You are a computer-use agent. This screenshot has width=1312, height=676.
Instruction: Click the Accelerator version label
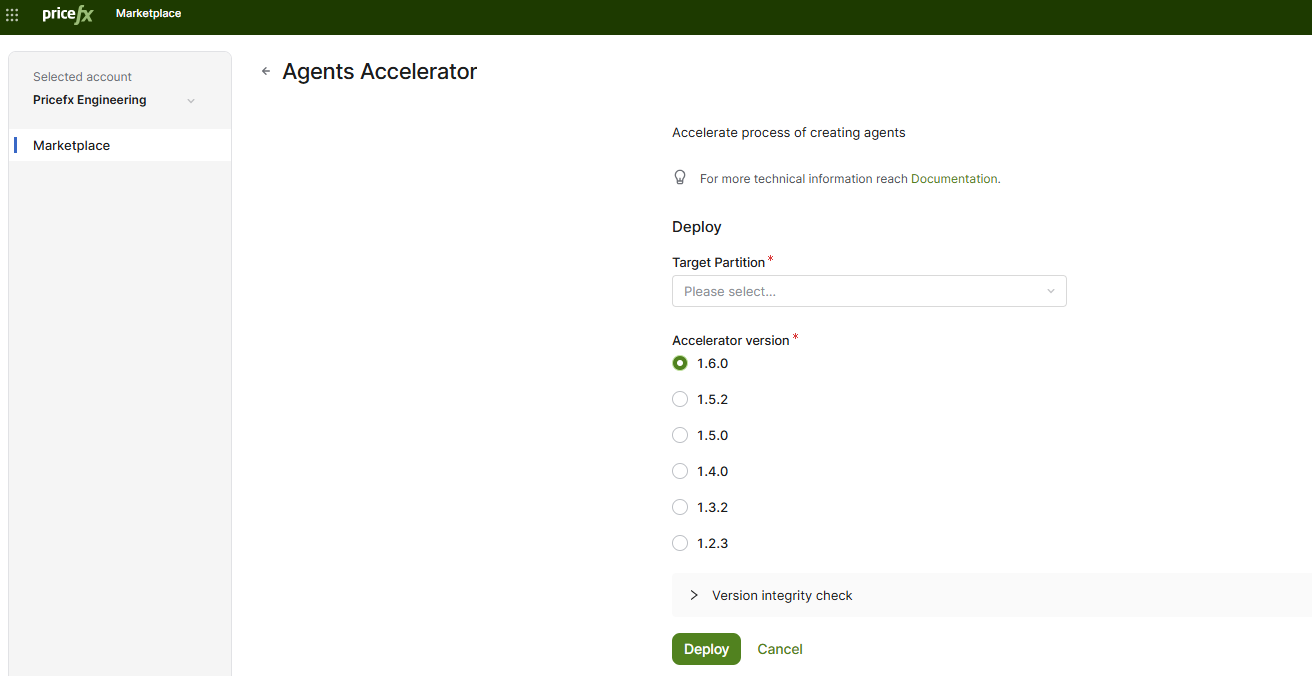tap(731, 340)
